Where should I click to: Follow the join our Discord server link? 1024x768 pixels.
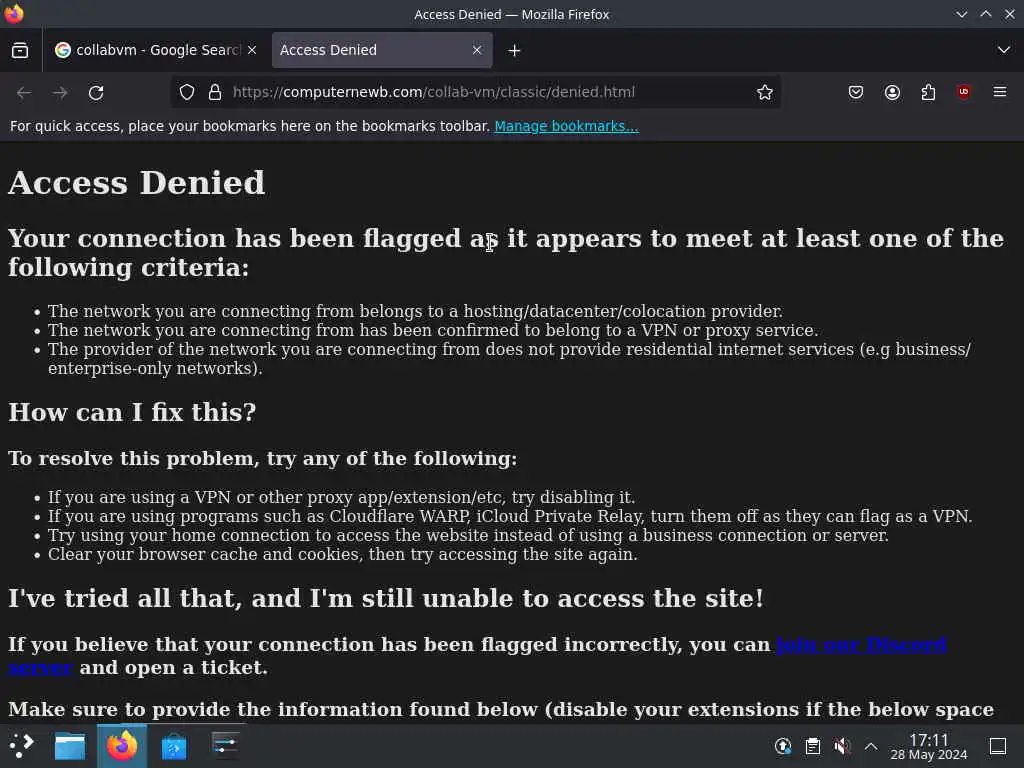(861, 645)
